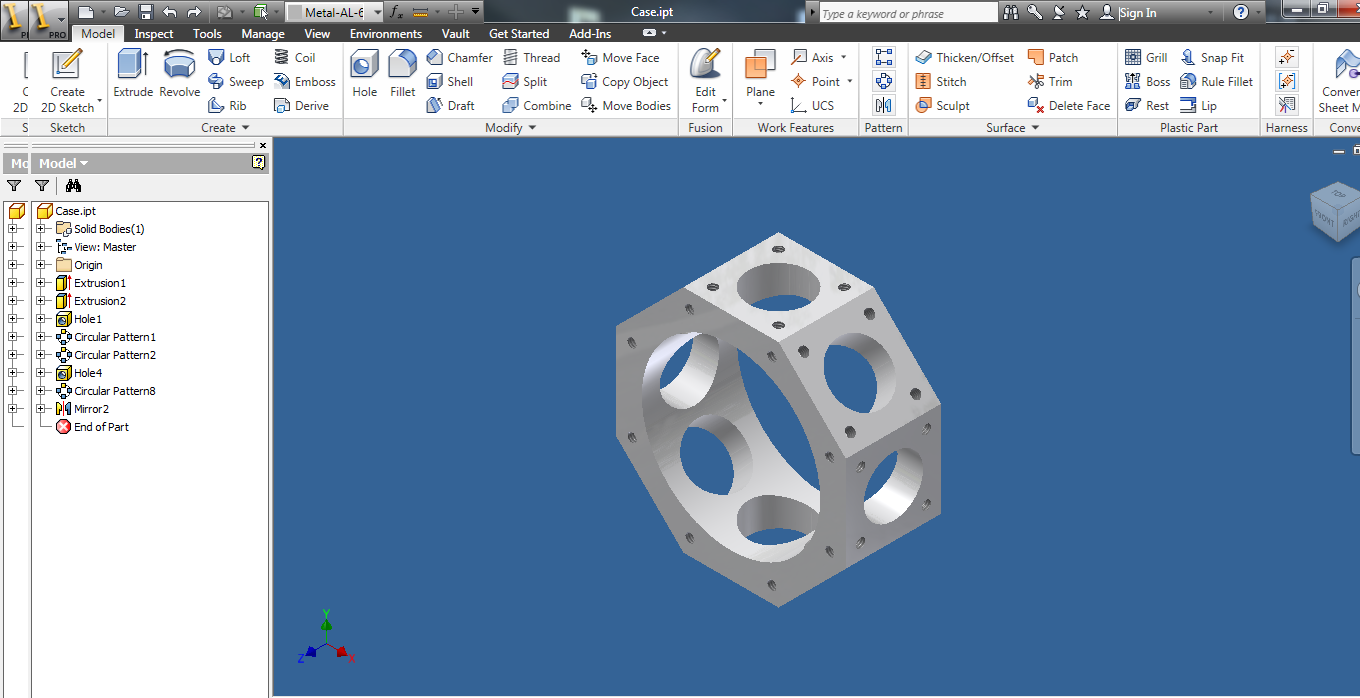Image resolution: width=1360 pixels, height=698 pixels.
Task: Select the UCS work feature
Action: point(812,105)
